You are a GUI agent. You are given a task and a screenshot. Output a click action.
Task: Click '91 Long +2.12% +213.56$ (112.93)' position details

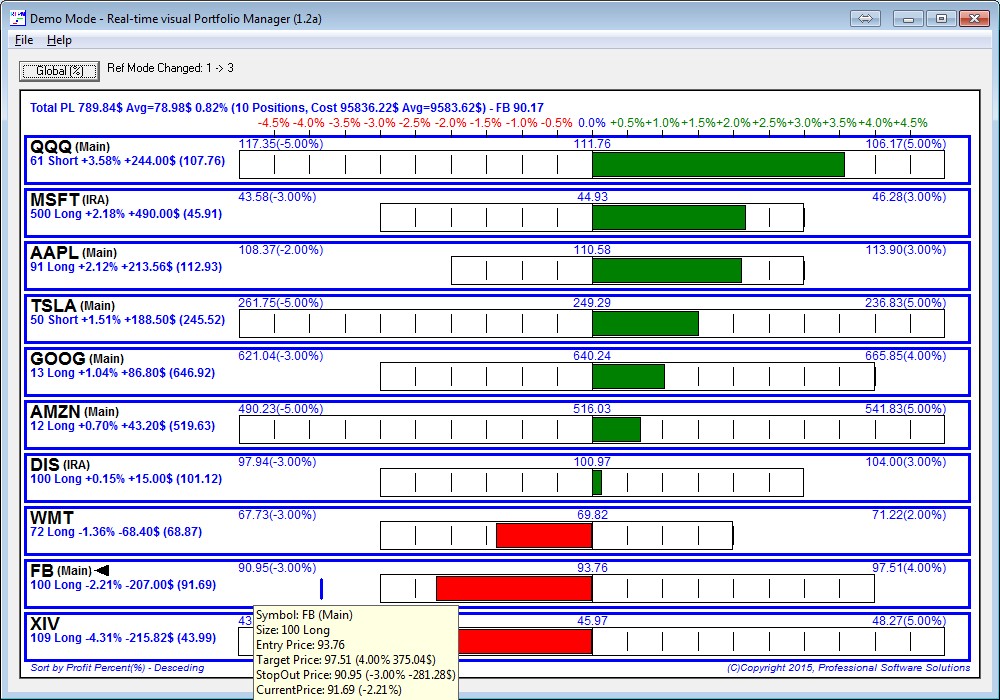click(x=126, y=266)
